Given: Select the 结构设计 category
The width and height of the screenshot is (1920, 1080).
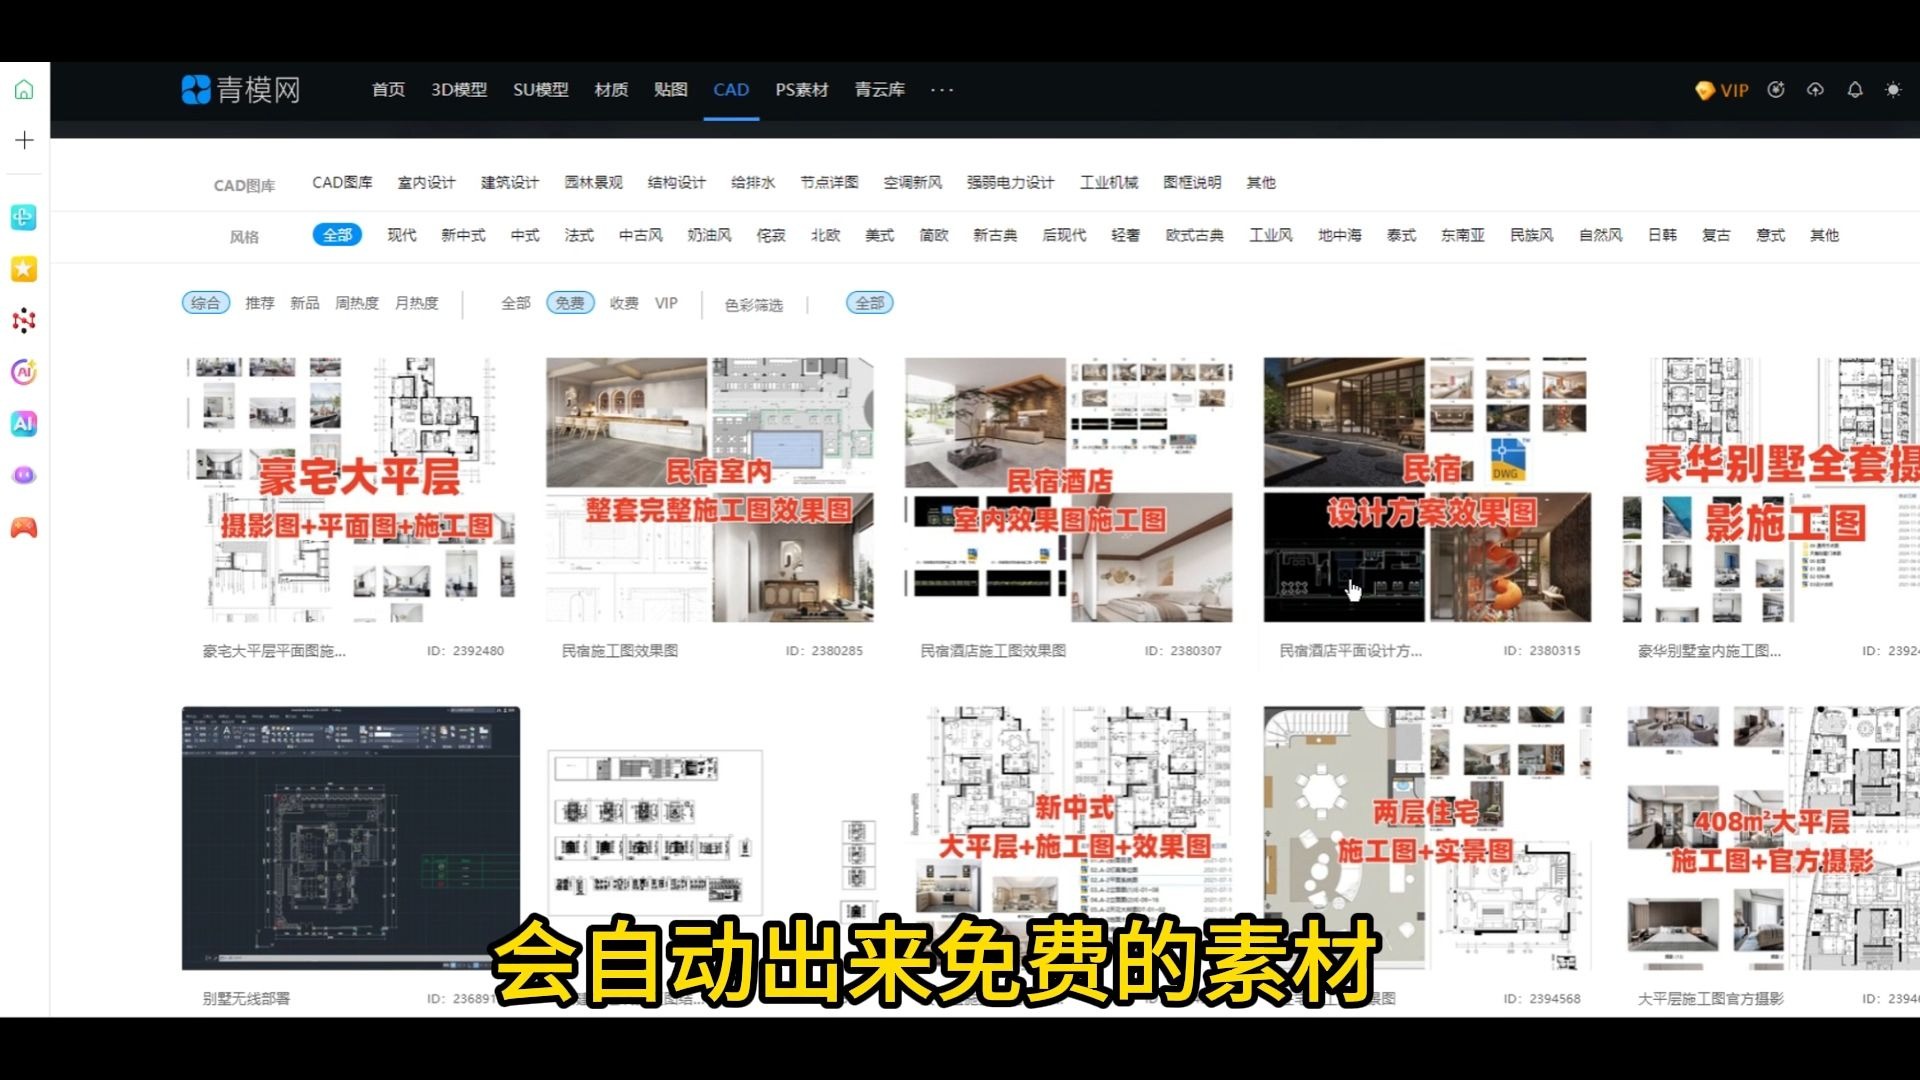Looking at the screenshot, I should point(677,182).
